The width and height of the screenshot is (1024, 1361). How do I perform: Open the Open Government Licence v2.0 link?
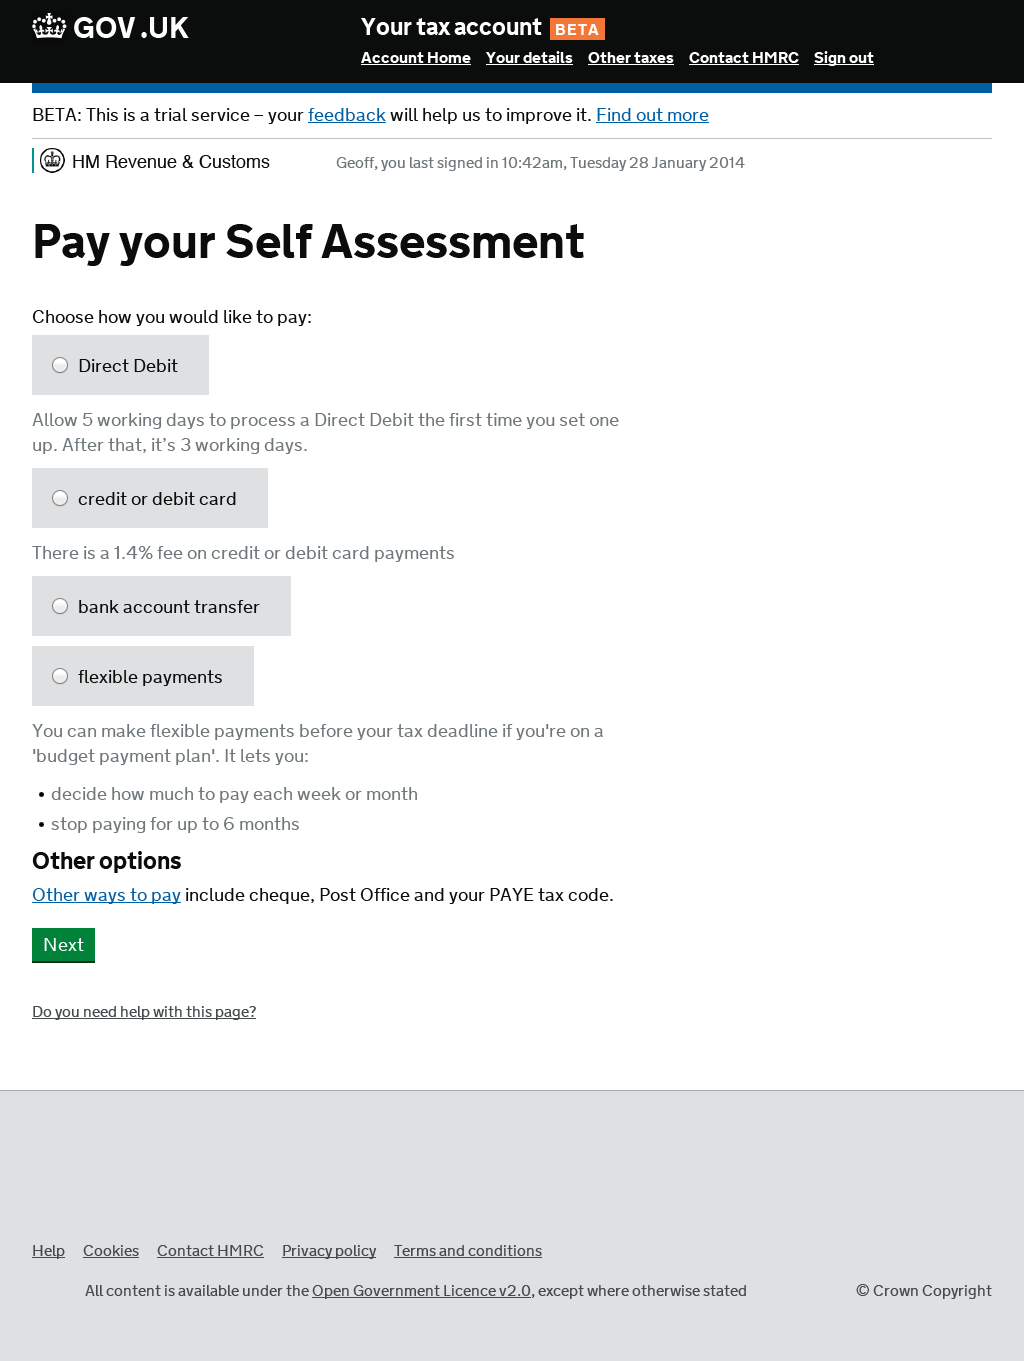coord(421,1291)
